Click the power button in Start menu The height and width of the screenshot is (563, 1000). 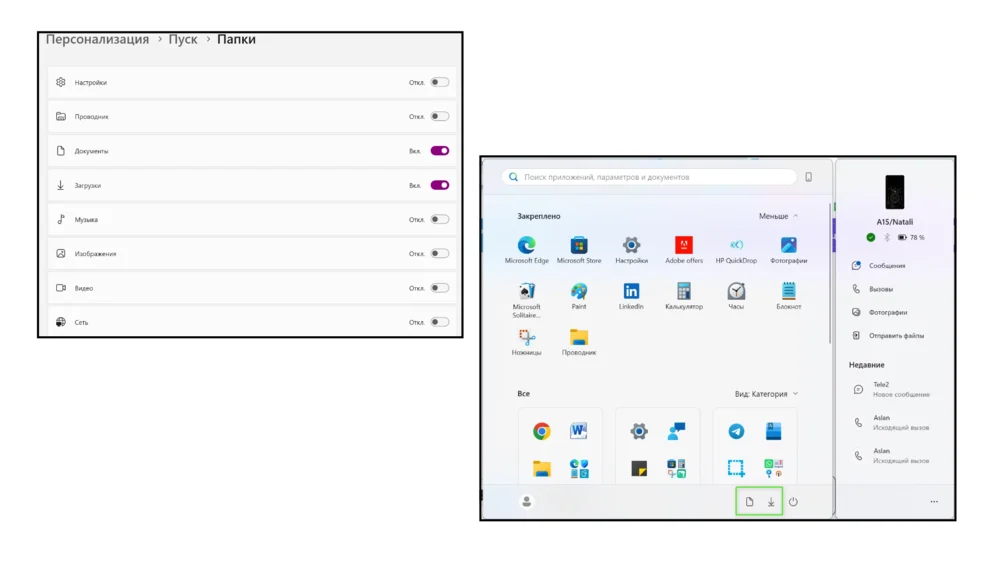point(793,502)
